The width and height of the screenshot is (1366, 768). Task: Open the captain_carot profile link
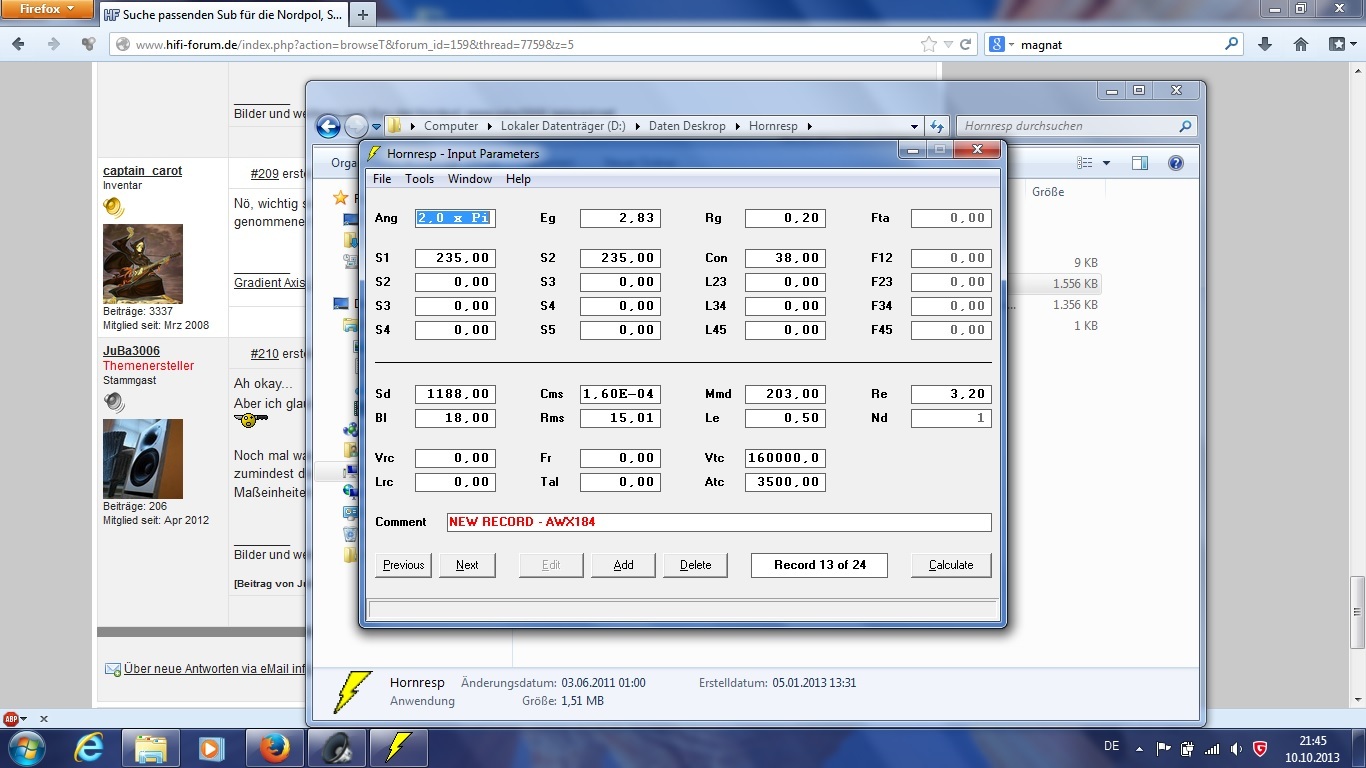(x=142, y=171)
